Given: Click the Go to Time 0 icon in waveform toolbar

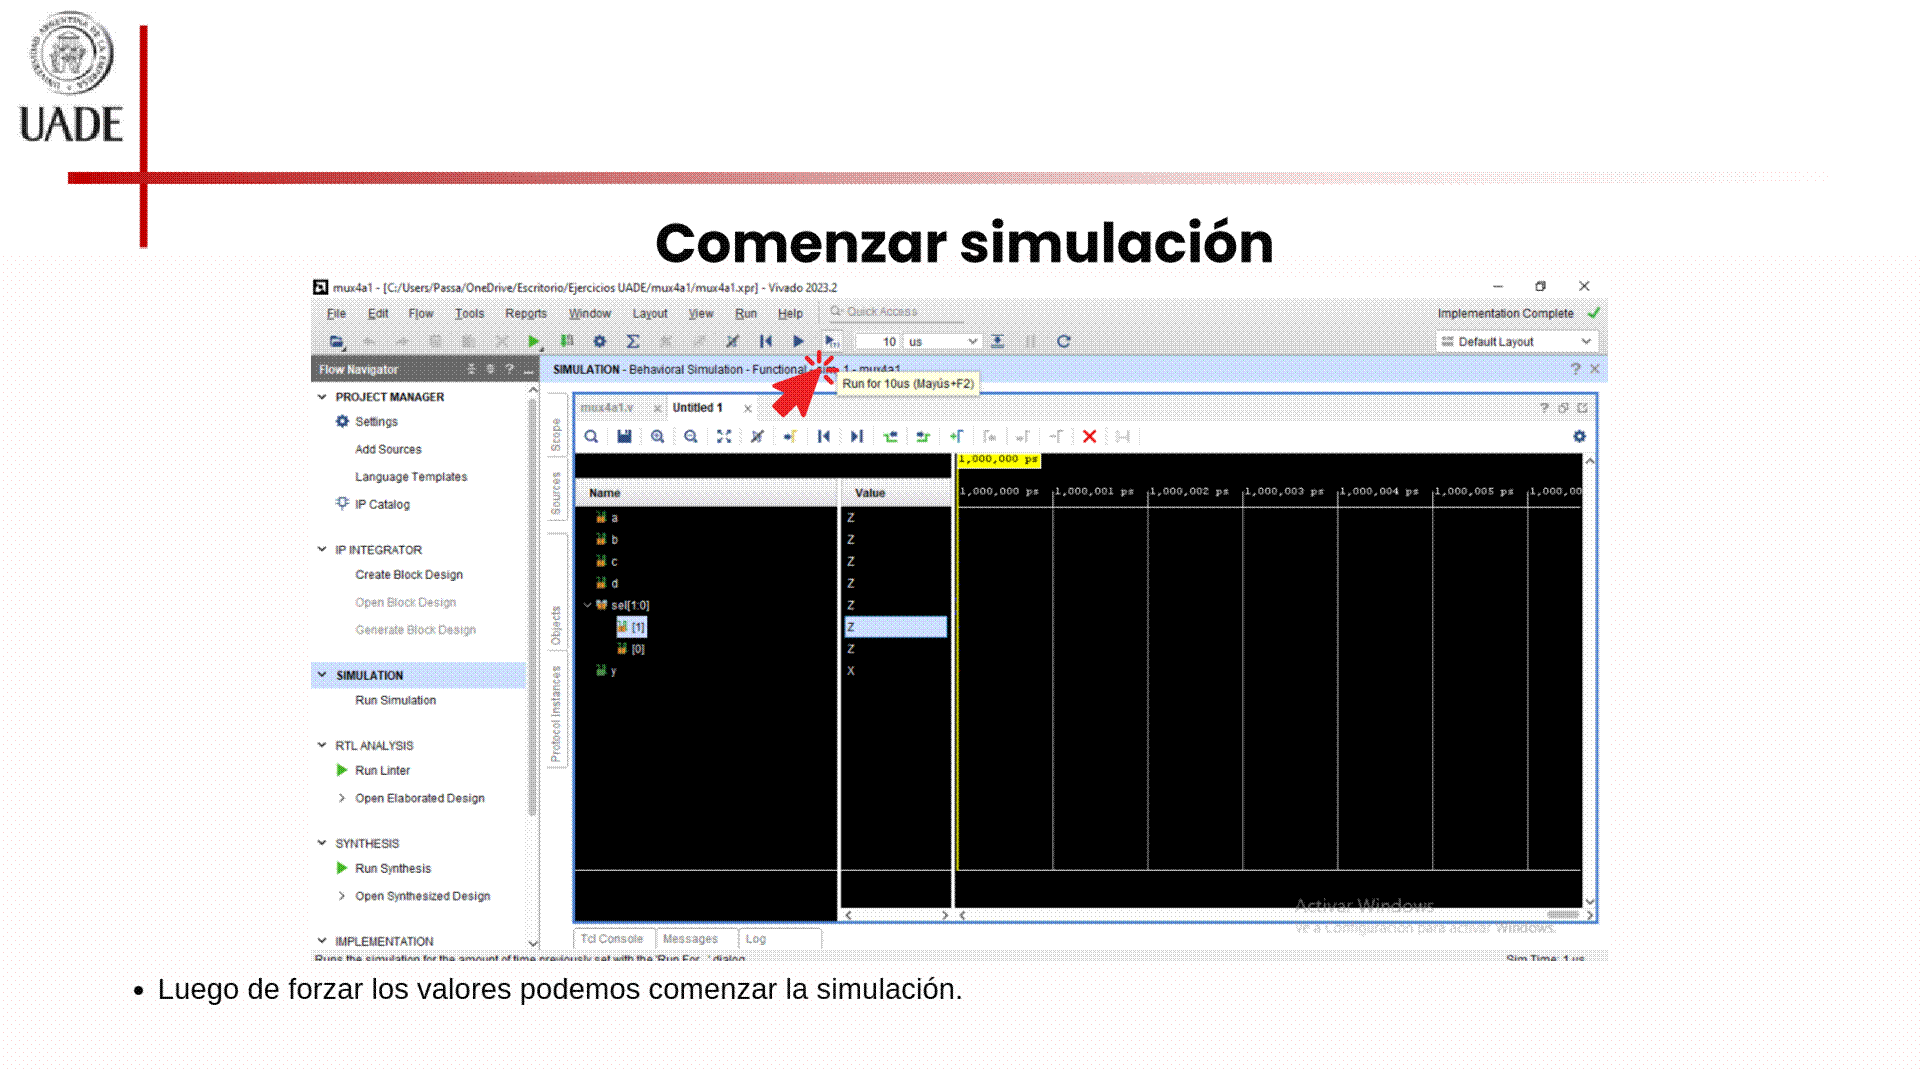Looking at the screenshot, I should (x=823, y=437).
